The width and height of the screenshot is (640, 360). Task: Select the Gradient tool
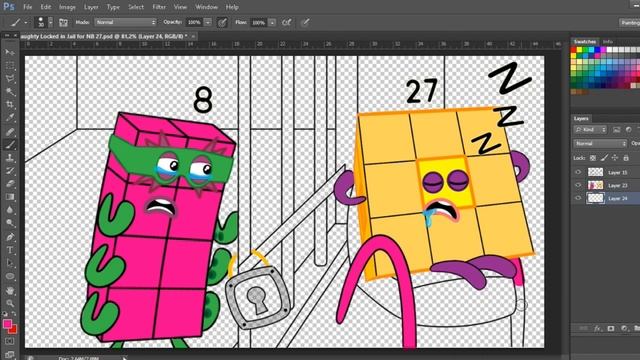pos(10,197)
